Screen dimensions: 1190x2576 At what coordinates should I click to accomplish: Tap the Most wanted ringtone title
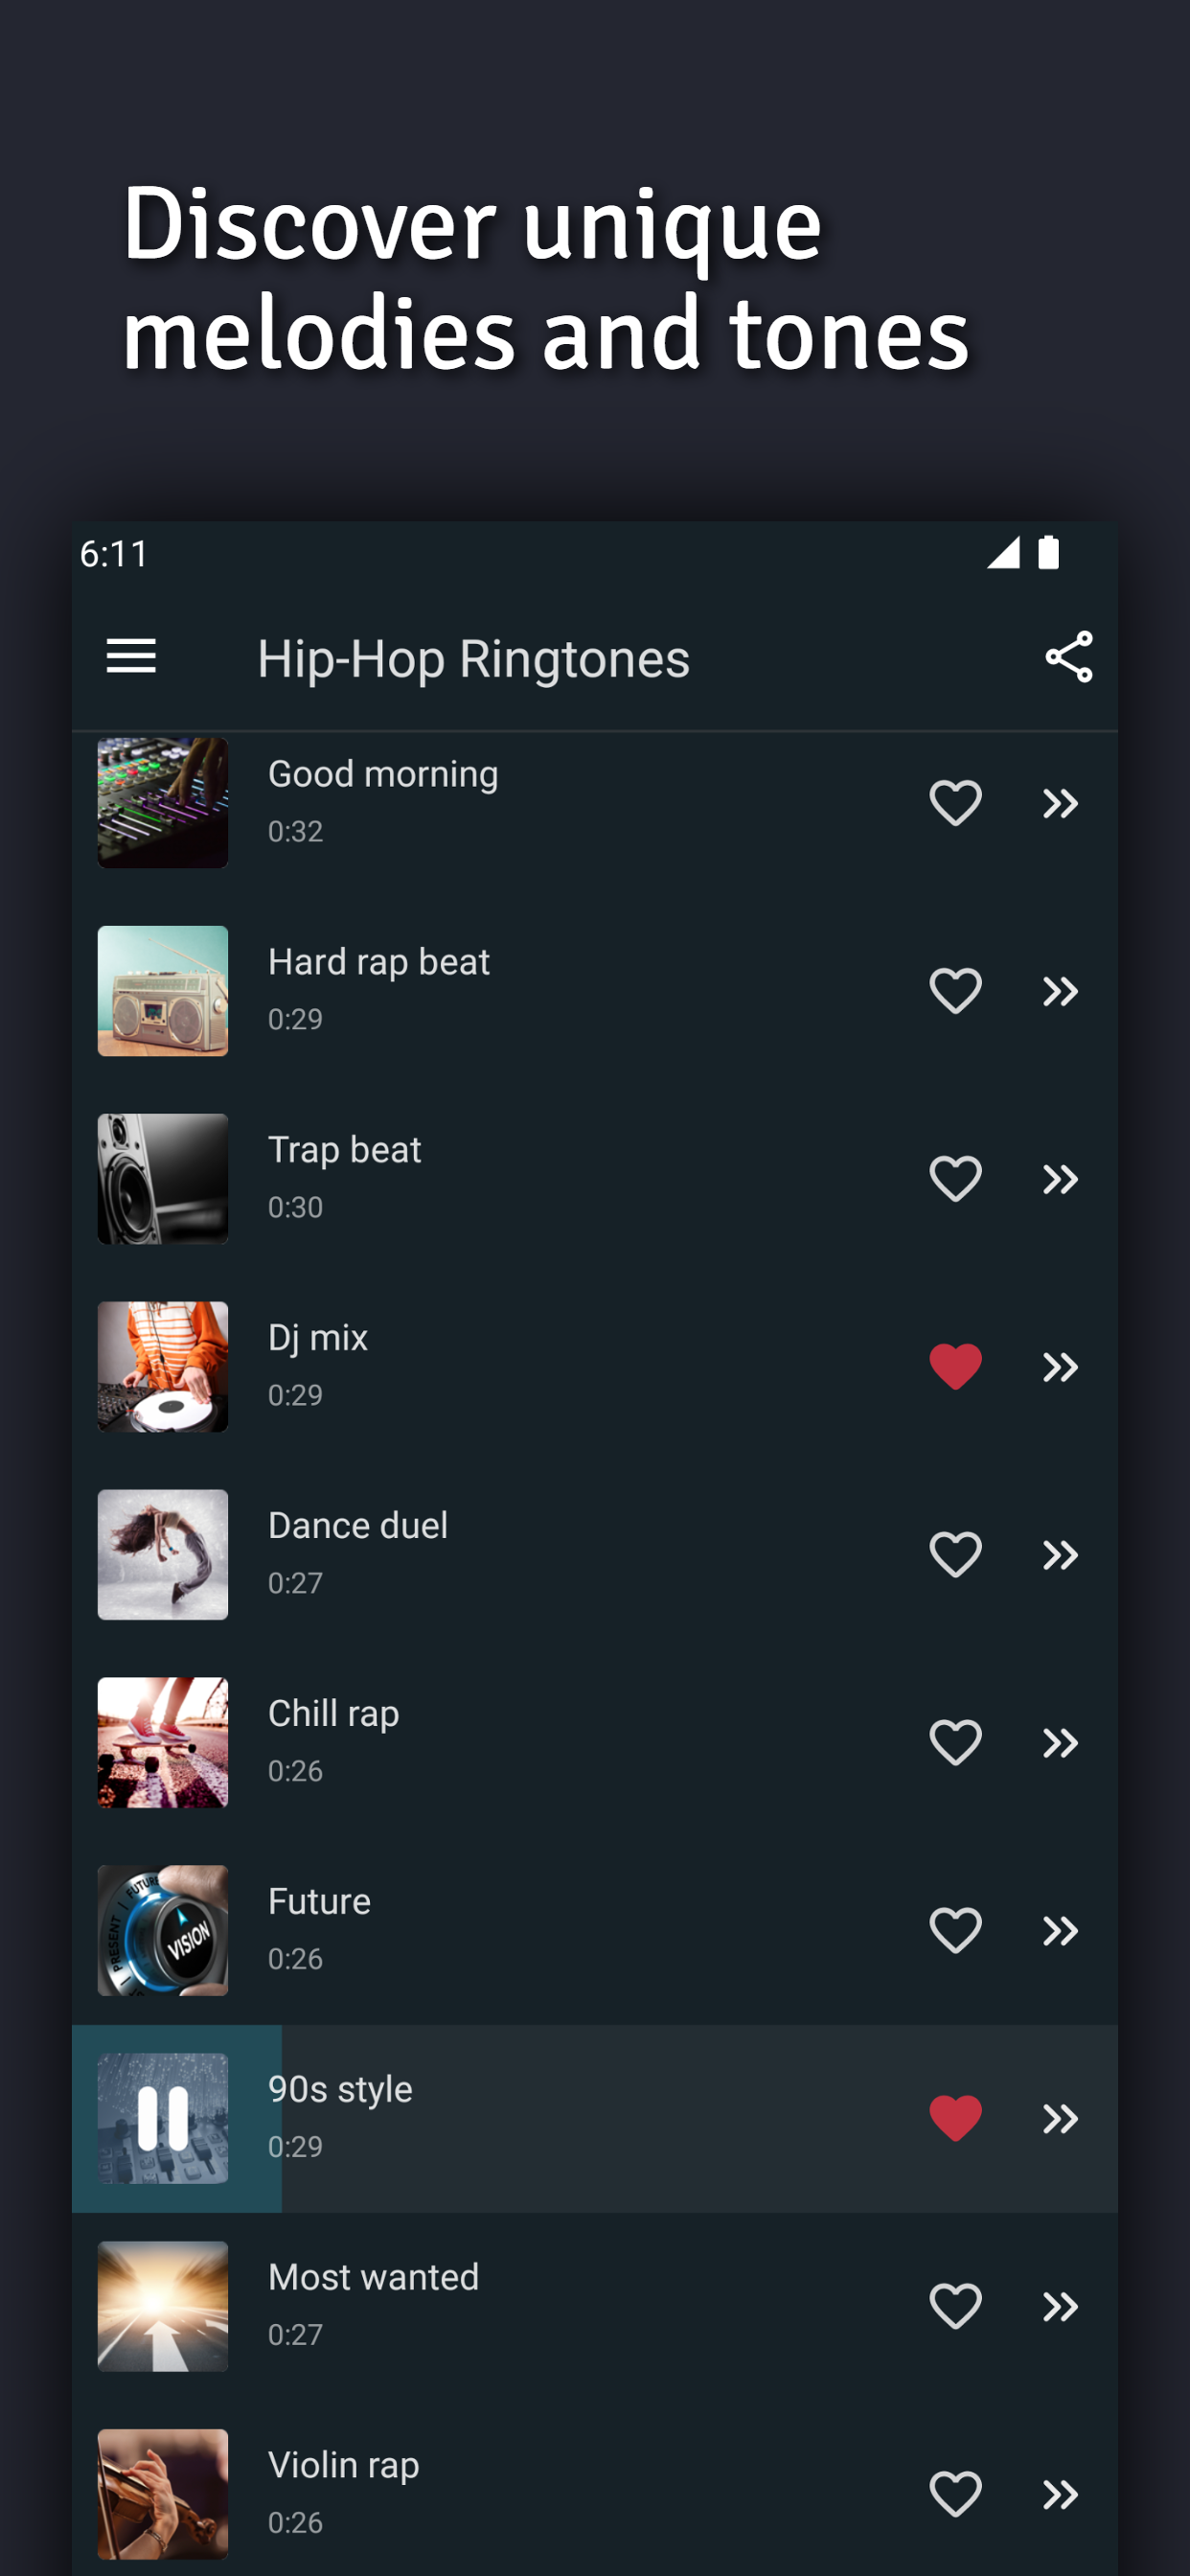(374, 2278)
